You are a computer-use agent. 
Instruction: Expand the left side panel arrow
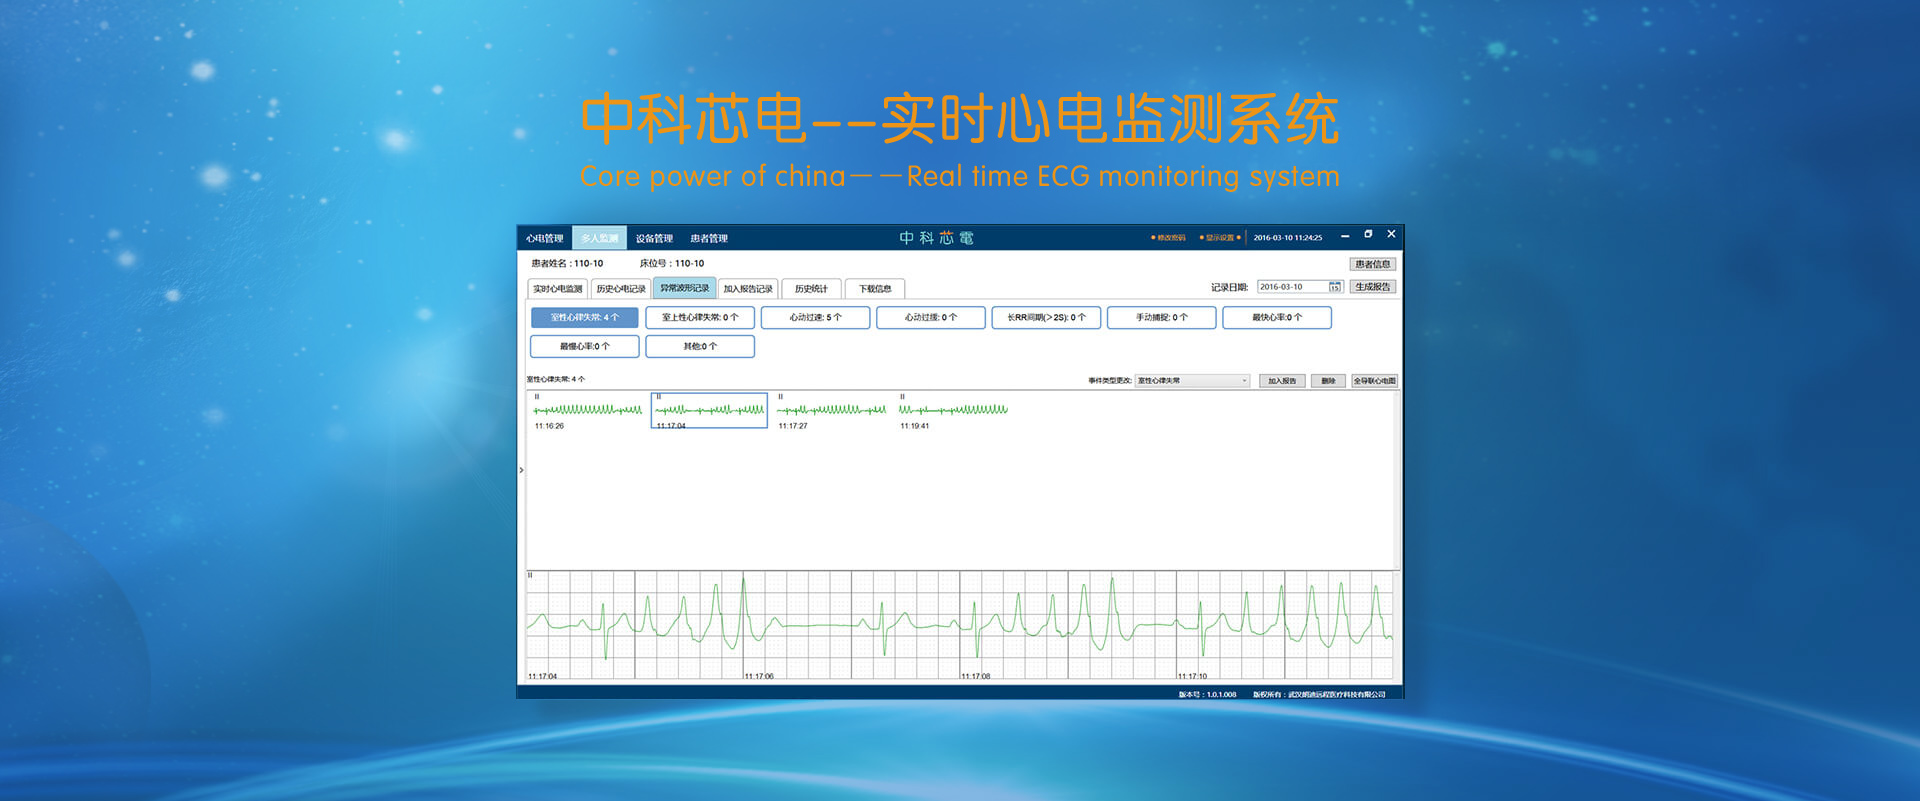[521, 470]
